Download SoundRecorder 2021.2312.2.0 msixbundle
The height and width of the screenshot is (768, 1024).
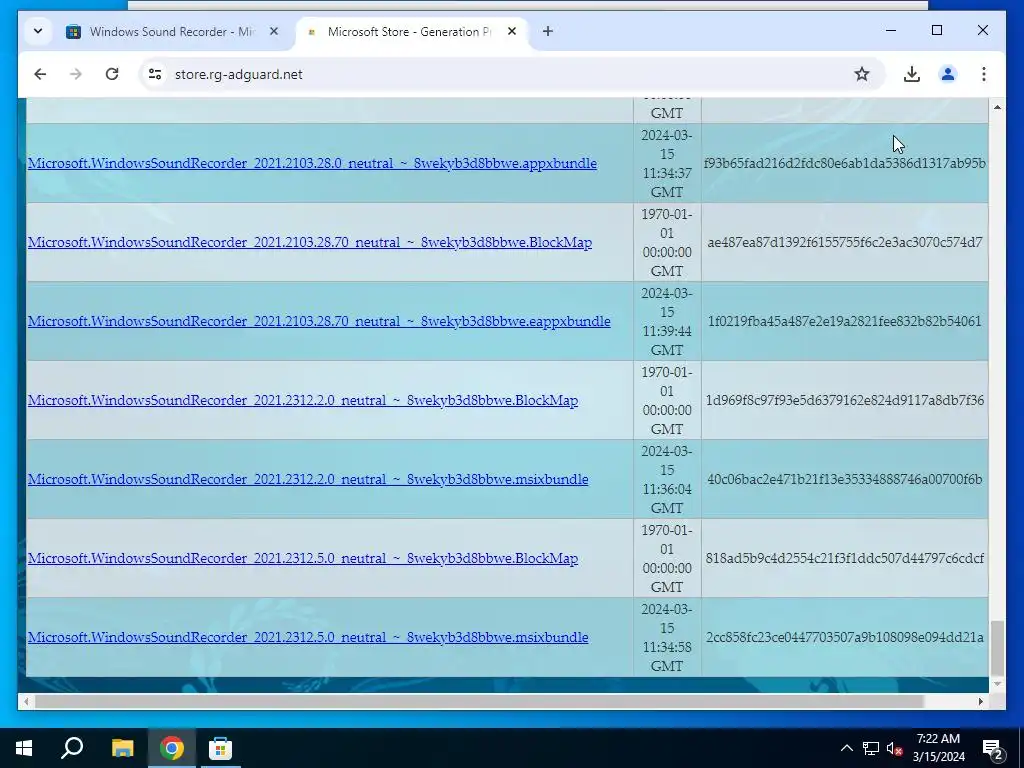click(x=308, y=479)
